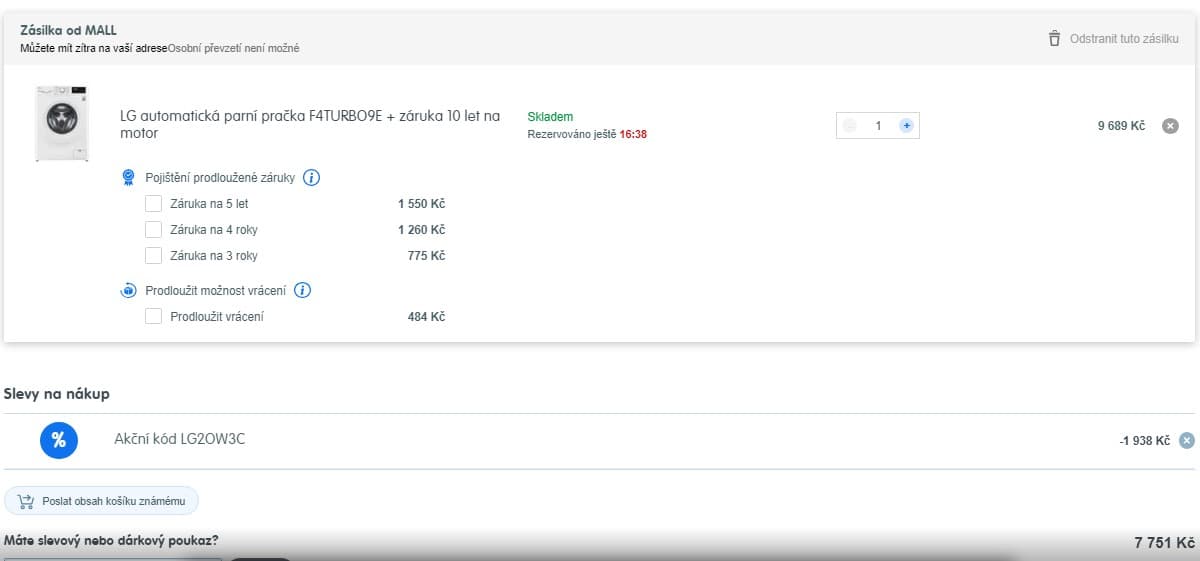Click 'Prodloužit vrácení' label text
Image resolution: width=1200 pixels, height=561 pixels.
click(x=217, y=317)
